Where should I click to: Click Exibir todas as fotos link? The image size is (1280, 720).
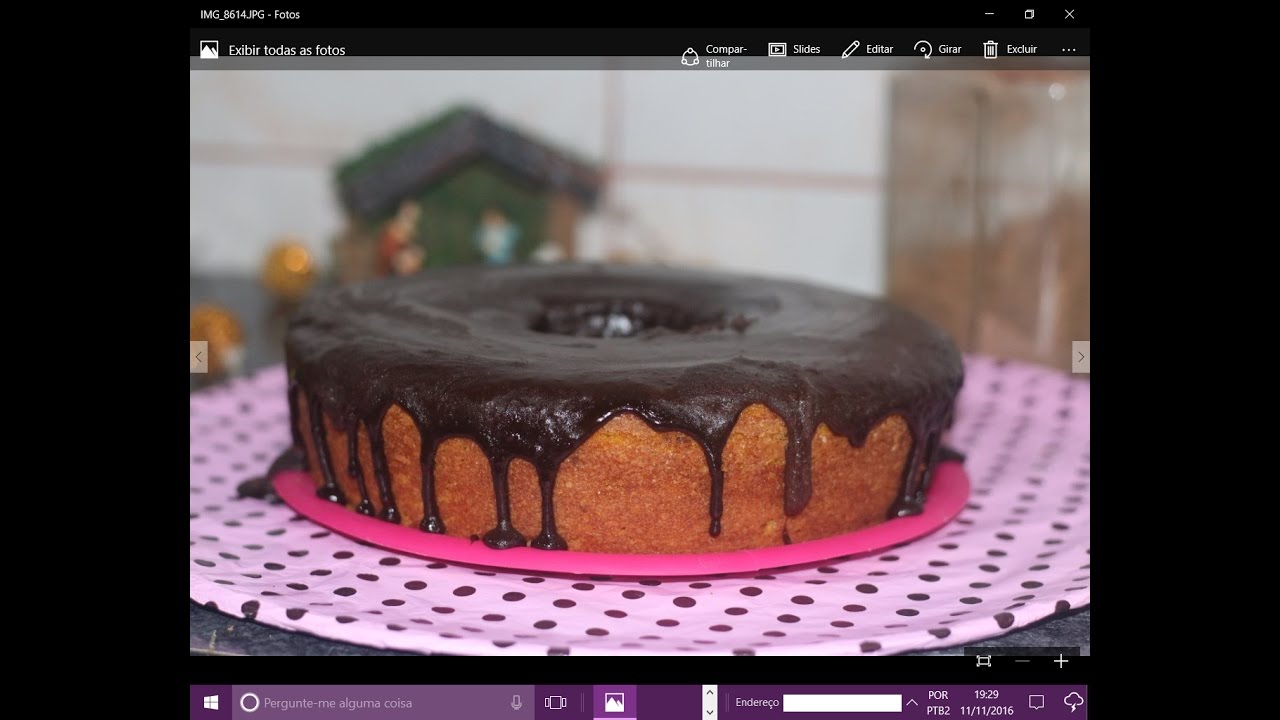(x=286, y=50)
